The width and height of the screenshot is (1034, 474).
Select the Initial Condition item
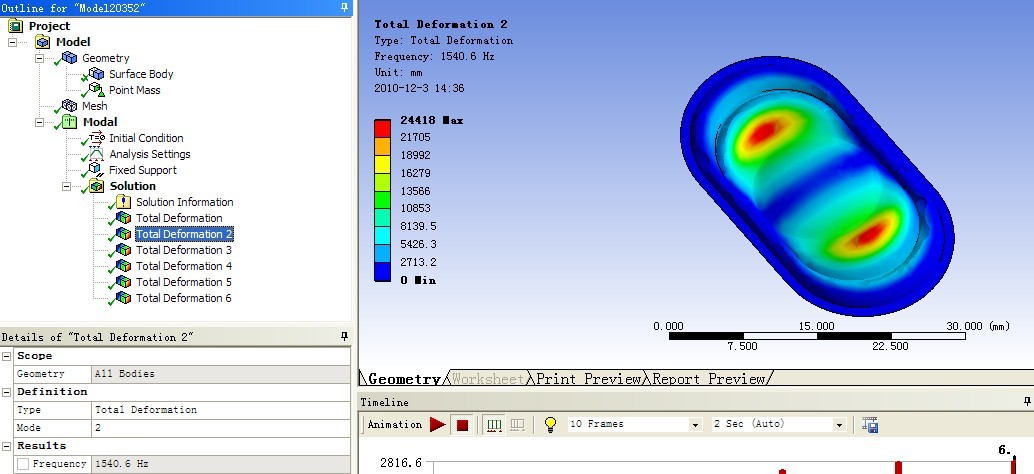(x=146, y=138)
